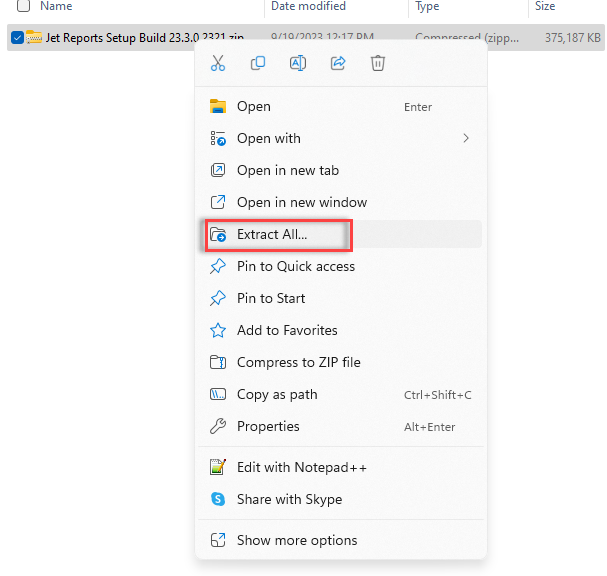
Task: Click the Properties wrench icon
Action: [218, 426]
